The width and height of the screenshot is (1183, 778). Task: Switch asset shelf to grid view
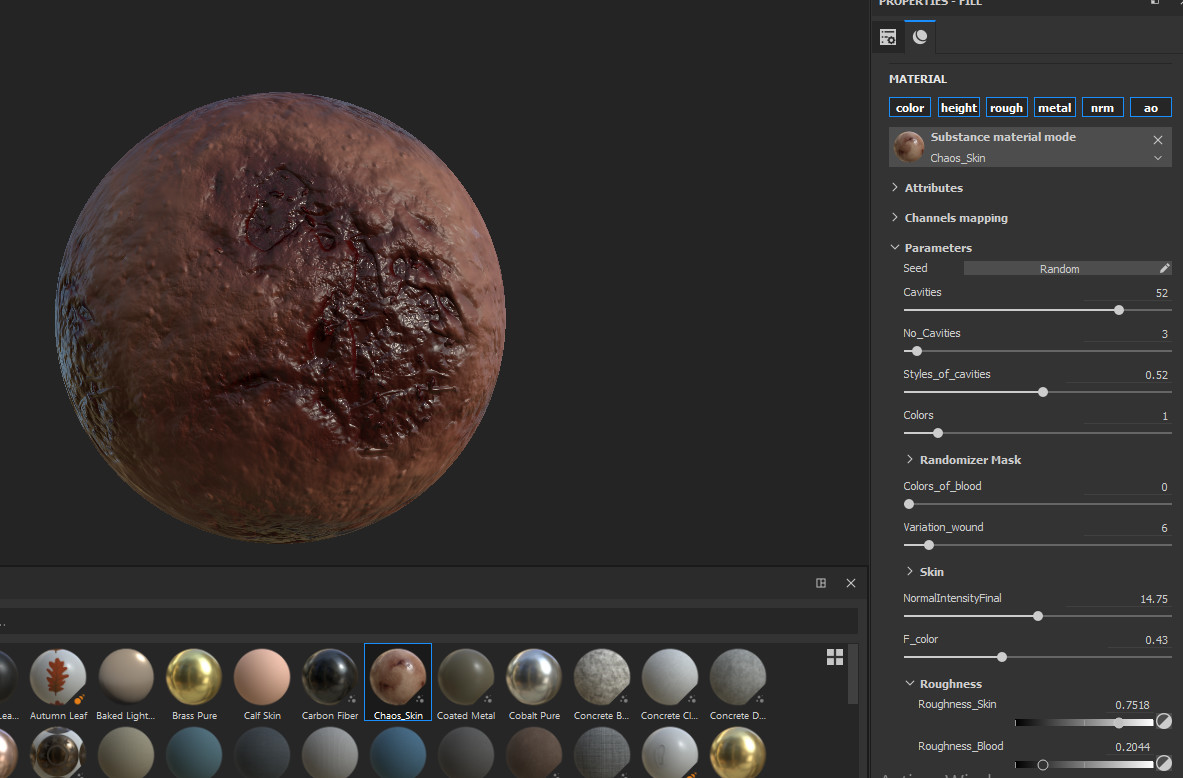pyautogui.click(x=834, y=656)
